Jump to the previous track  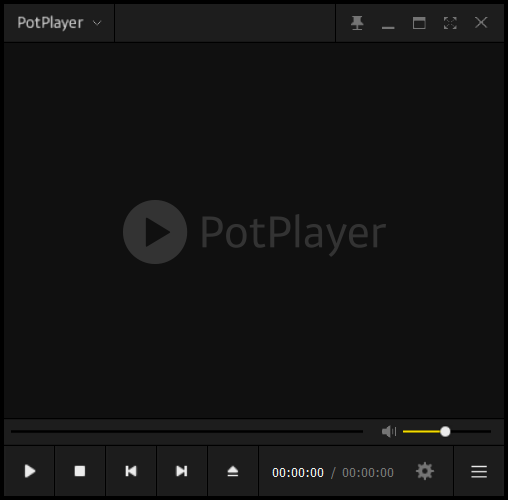tap(131, 471)
